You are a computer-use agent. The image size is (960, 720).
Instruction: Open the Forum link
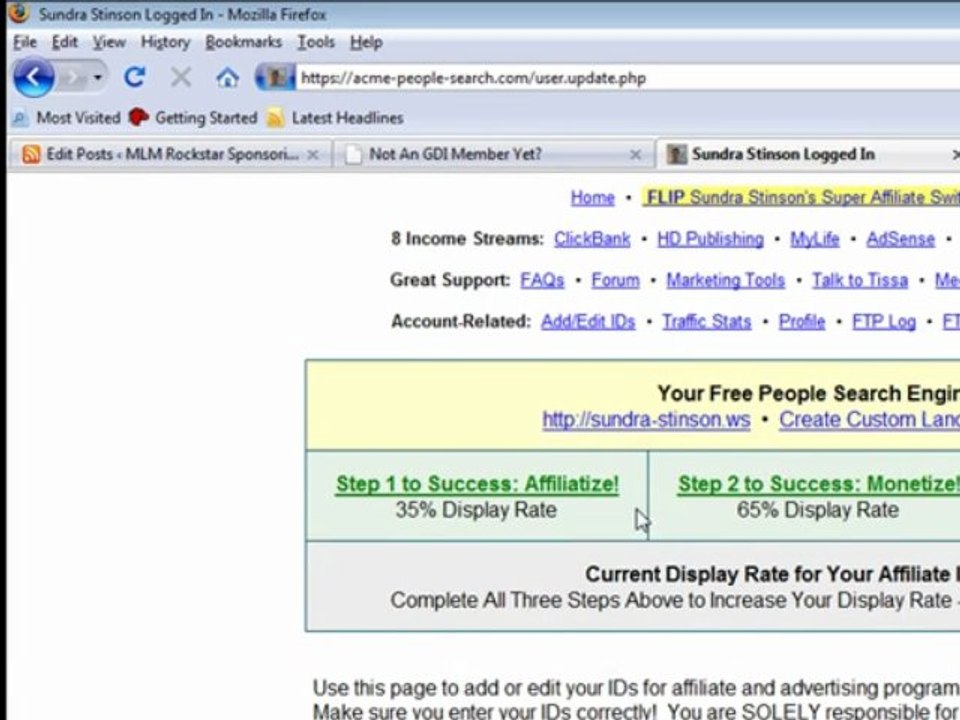(x=615, y=280)
